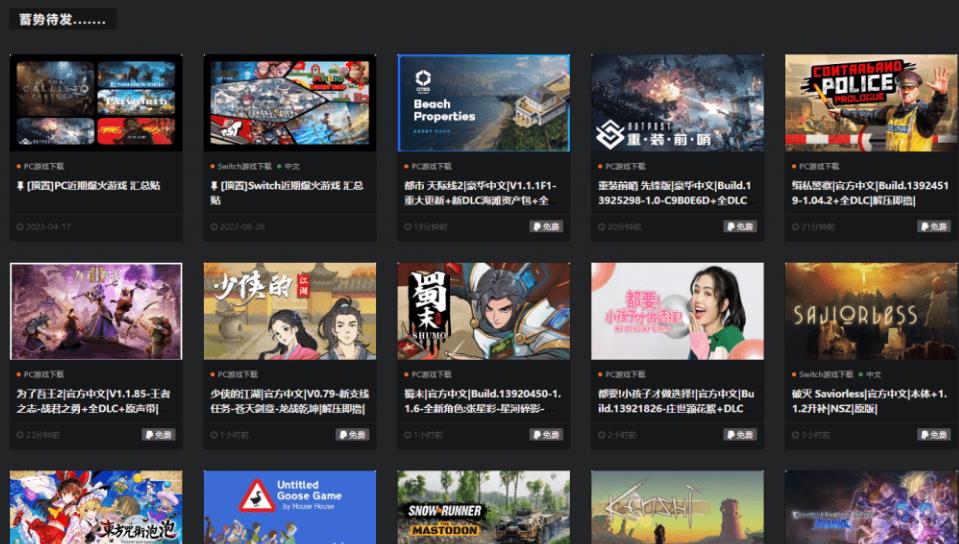Viewport: 959px width, 544px height.
Task: Click date 2023-04-17 on PC汇总贴 card
Action: click(44, 226)
